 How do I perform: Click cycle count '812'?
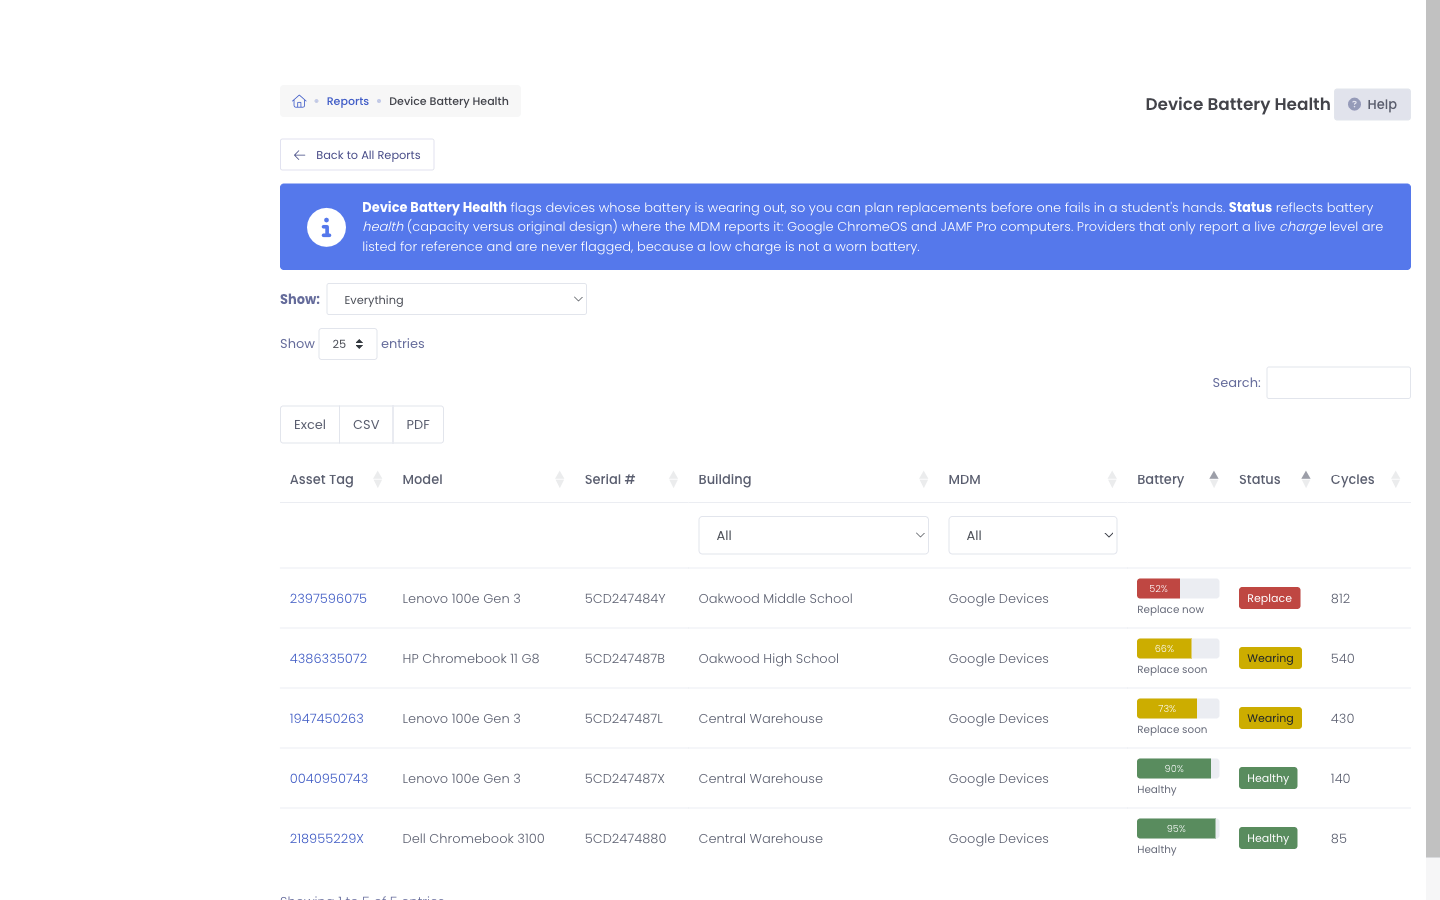coord(1341,598)
